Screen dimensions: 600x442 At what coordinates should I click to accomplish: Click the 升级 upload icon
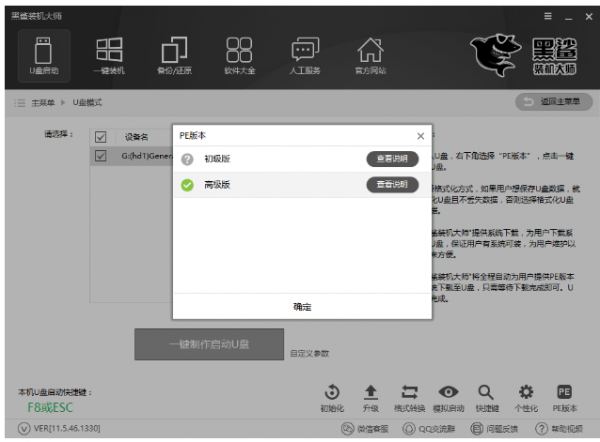click(x=370, y=398)
